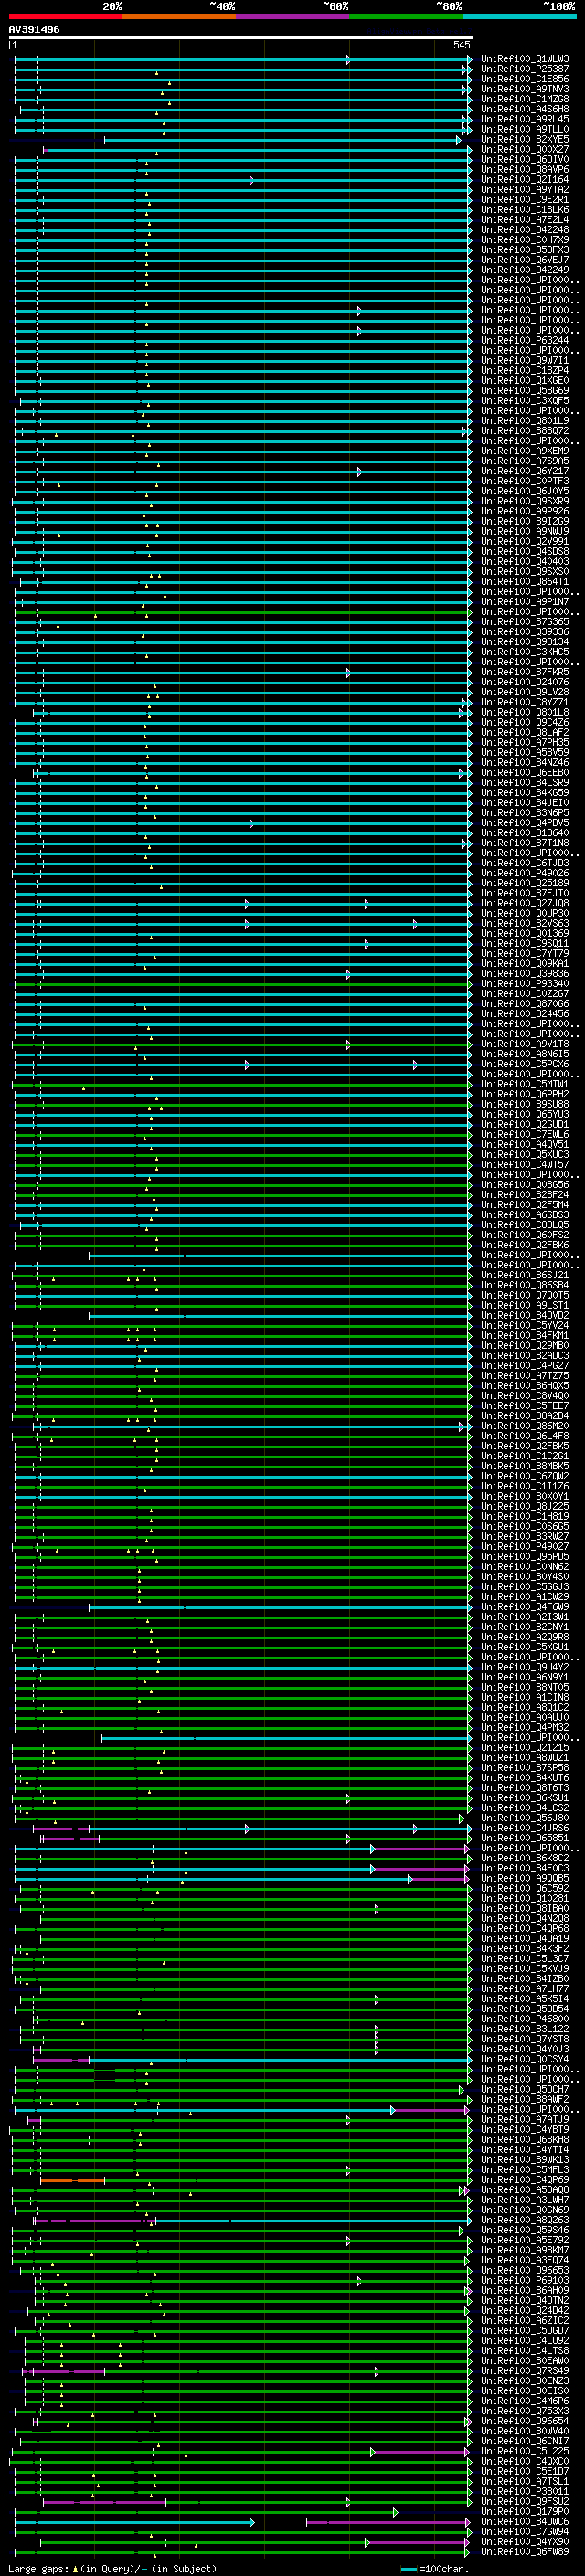
Task: Select the UniRef100_P38011 hit label
Action: point(524,2491)
